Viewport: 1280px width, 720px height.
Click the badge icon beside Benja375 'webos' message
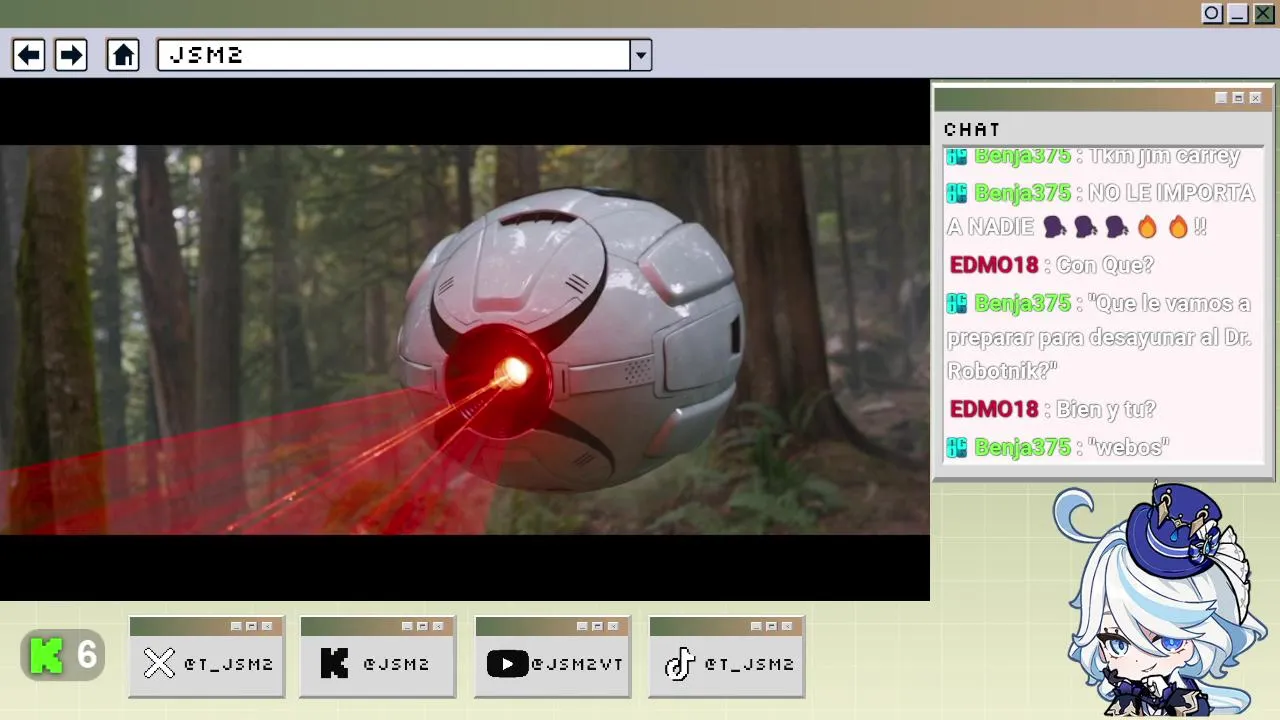957,447
